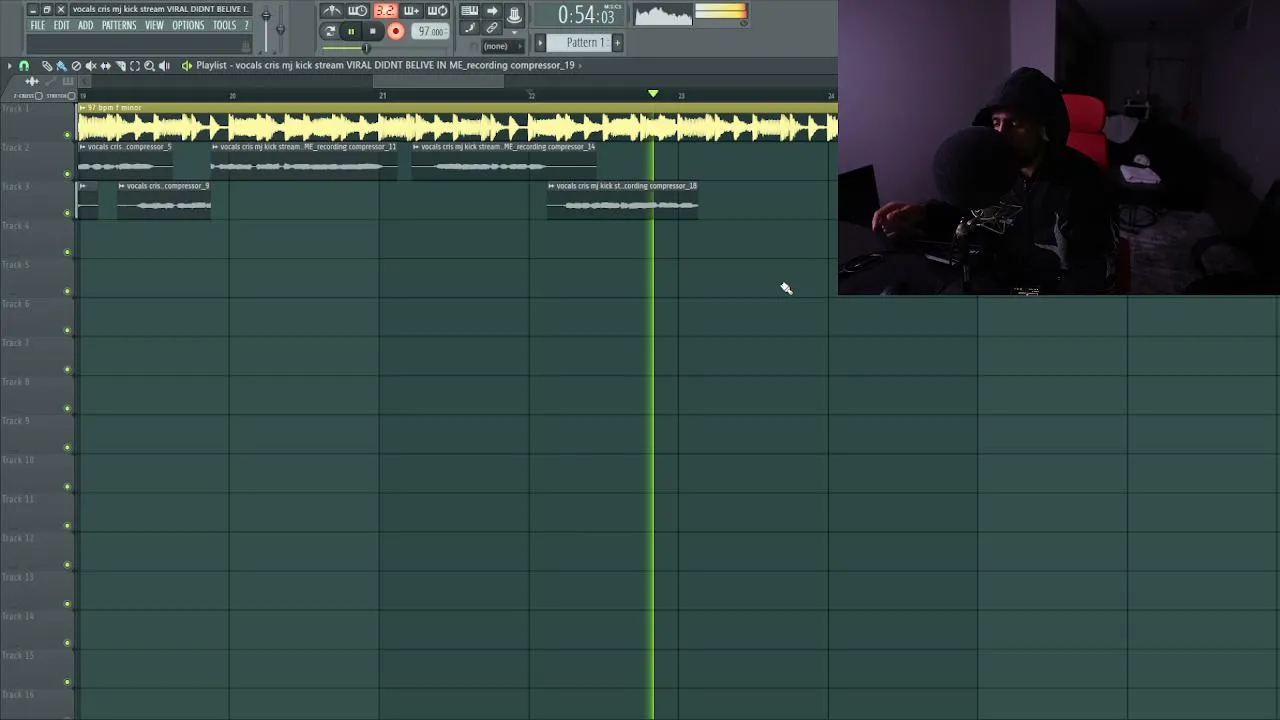
Task: Open the FILE menu
Action: point(37,25)
